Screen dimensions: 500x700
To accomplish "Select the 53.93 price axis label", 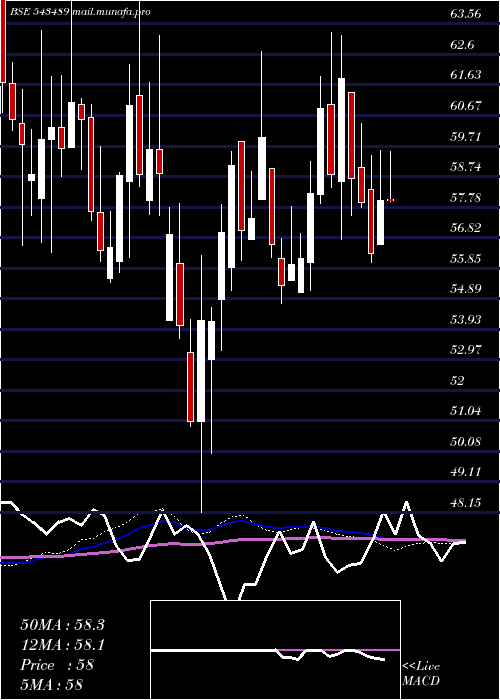I will point(466,320).
